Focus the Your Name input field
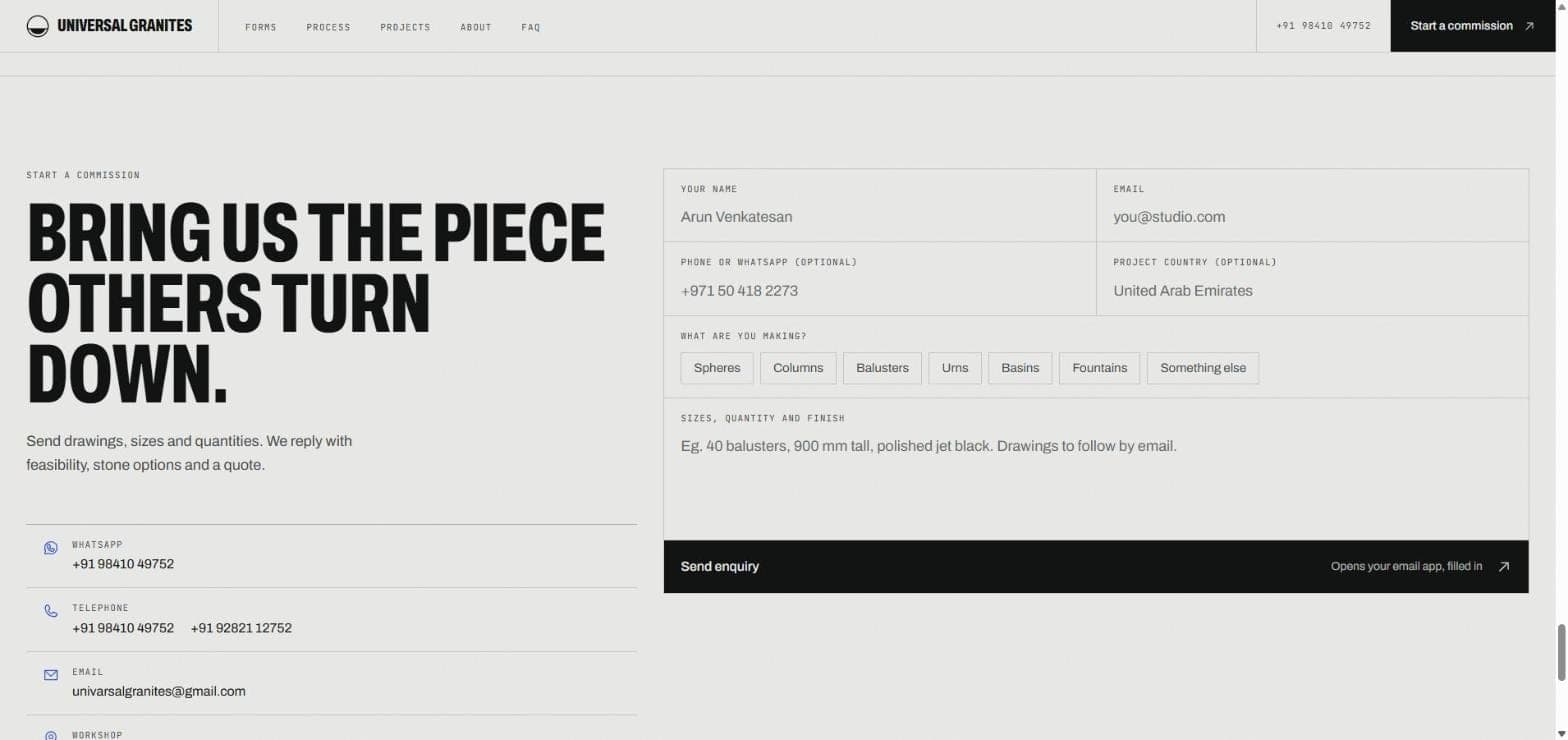This screenshot has height=740, width=1568. (x=880, y=217)
